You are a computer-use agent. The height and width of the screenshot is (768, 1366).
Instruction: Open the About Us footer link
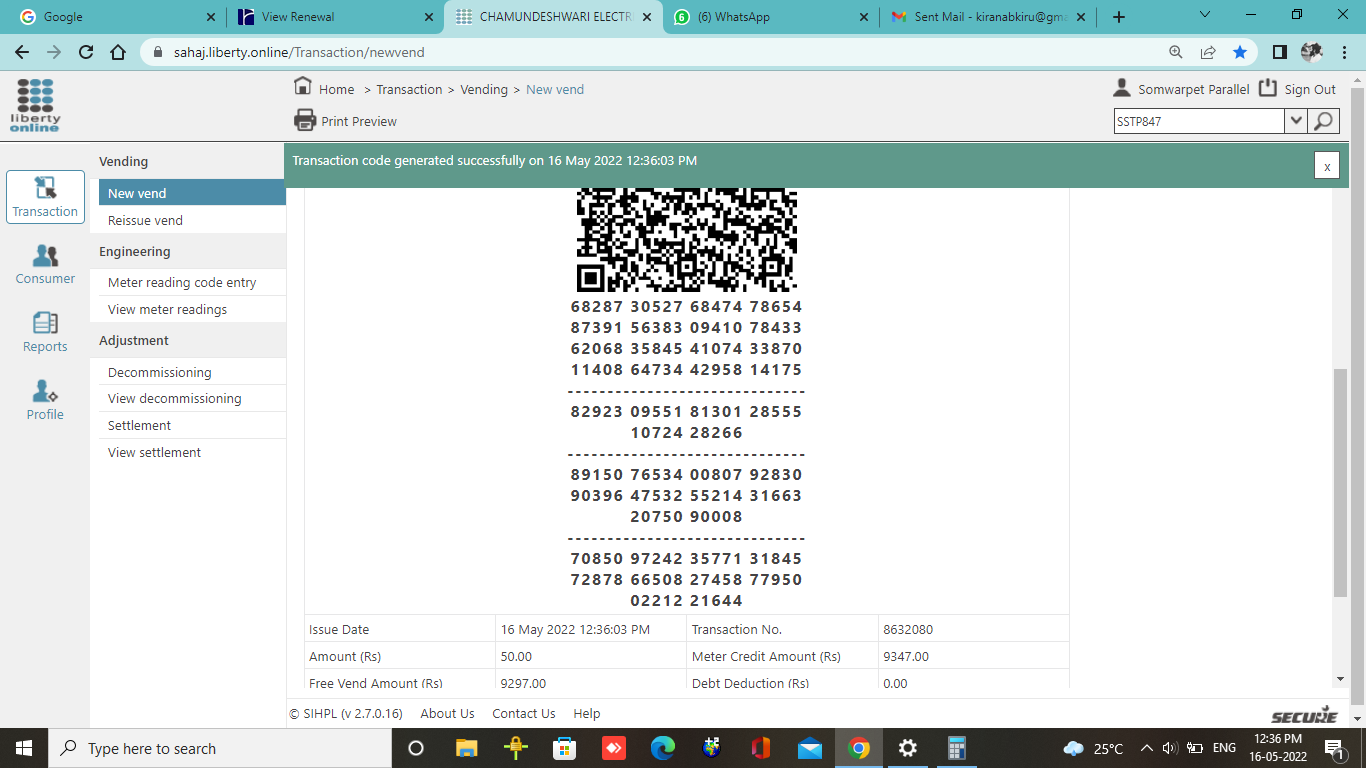pos(447,713)
